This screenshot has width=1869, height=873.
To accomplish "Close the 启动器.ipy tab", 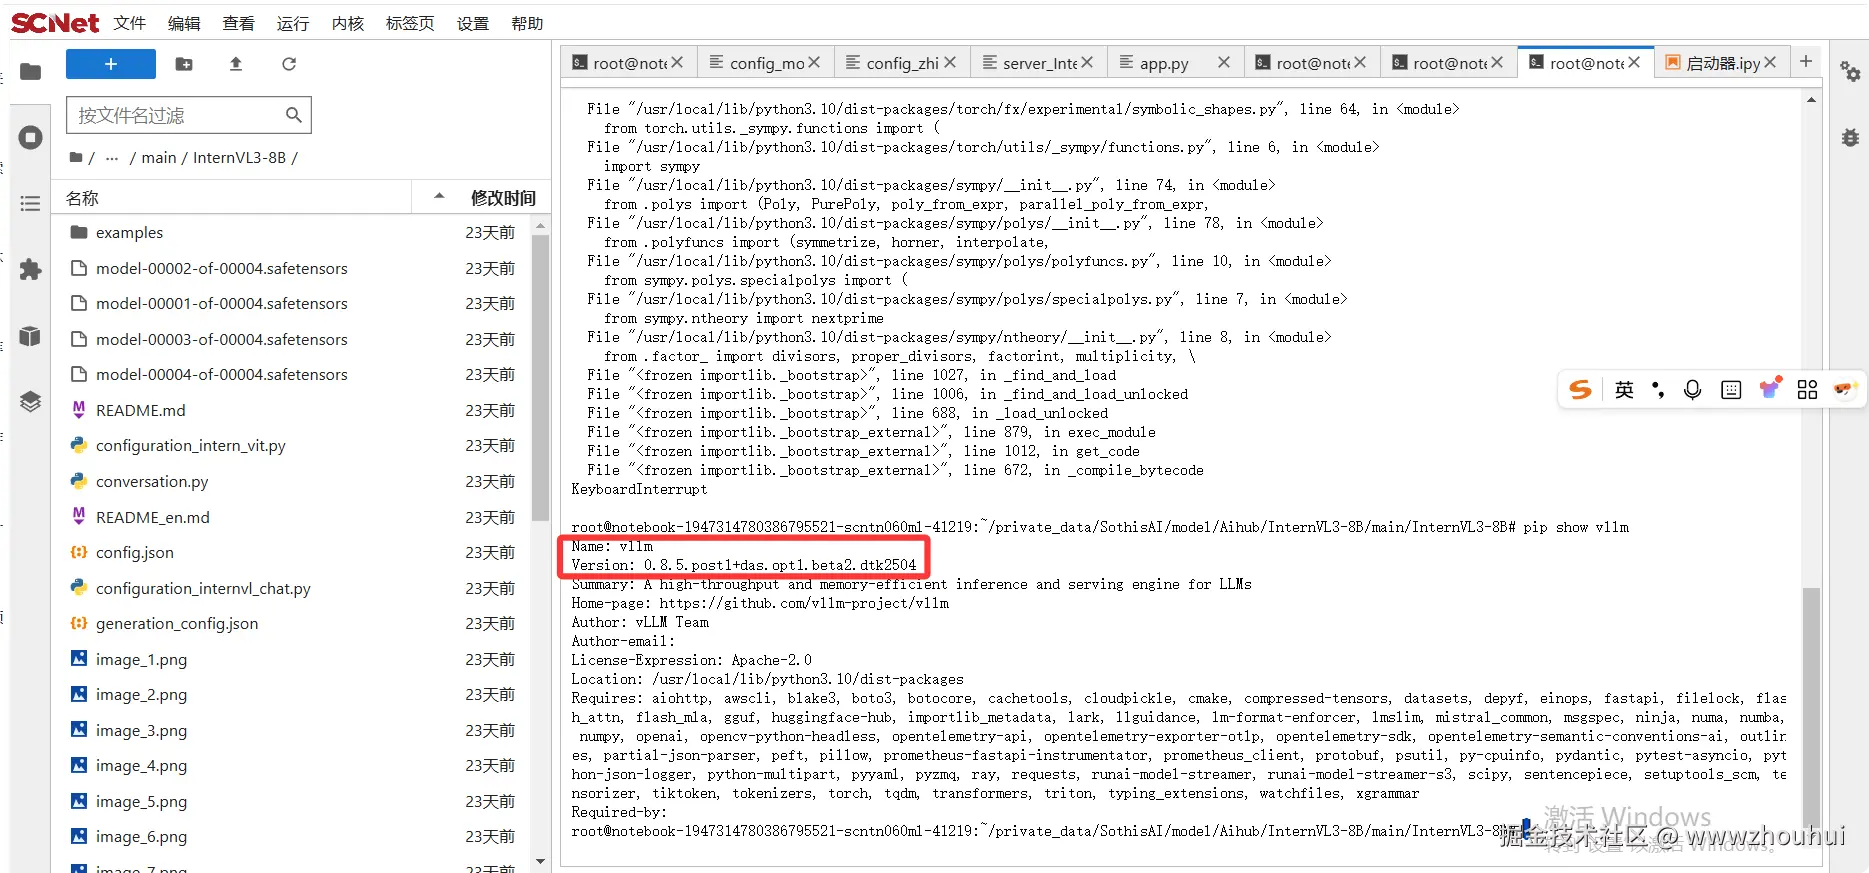I will click(x=1770, y=62).
